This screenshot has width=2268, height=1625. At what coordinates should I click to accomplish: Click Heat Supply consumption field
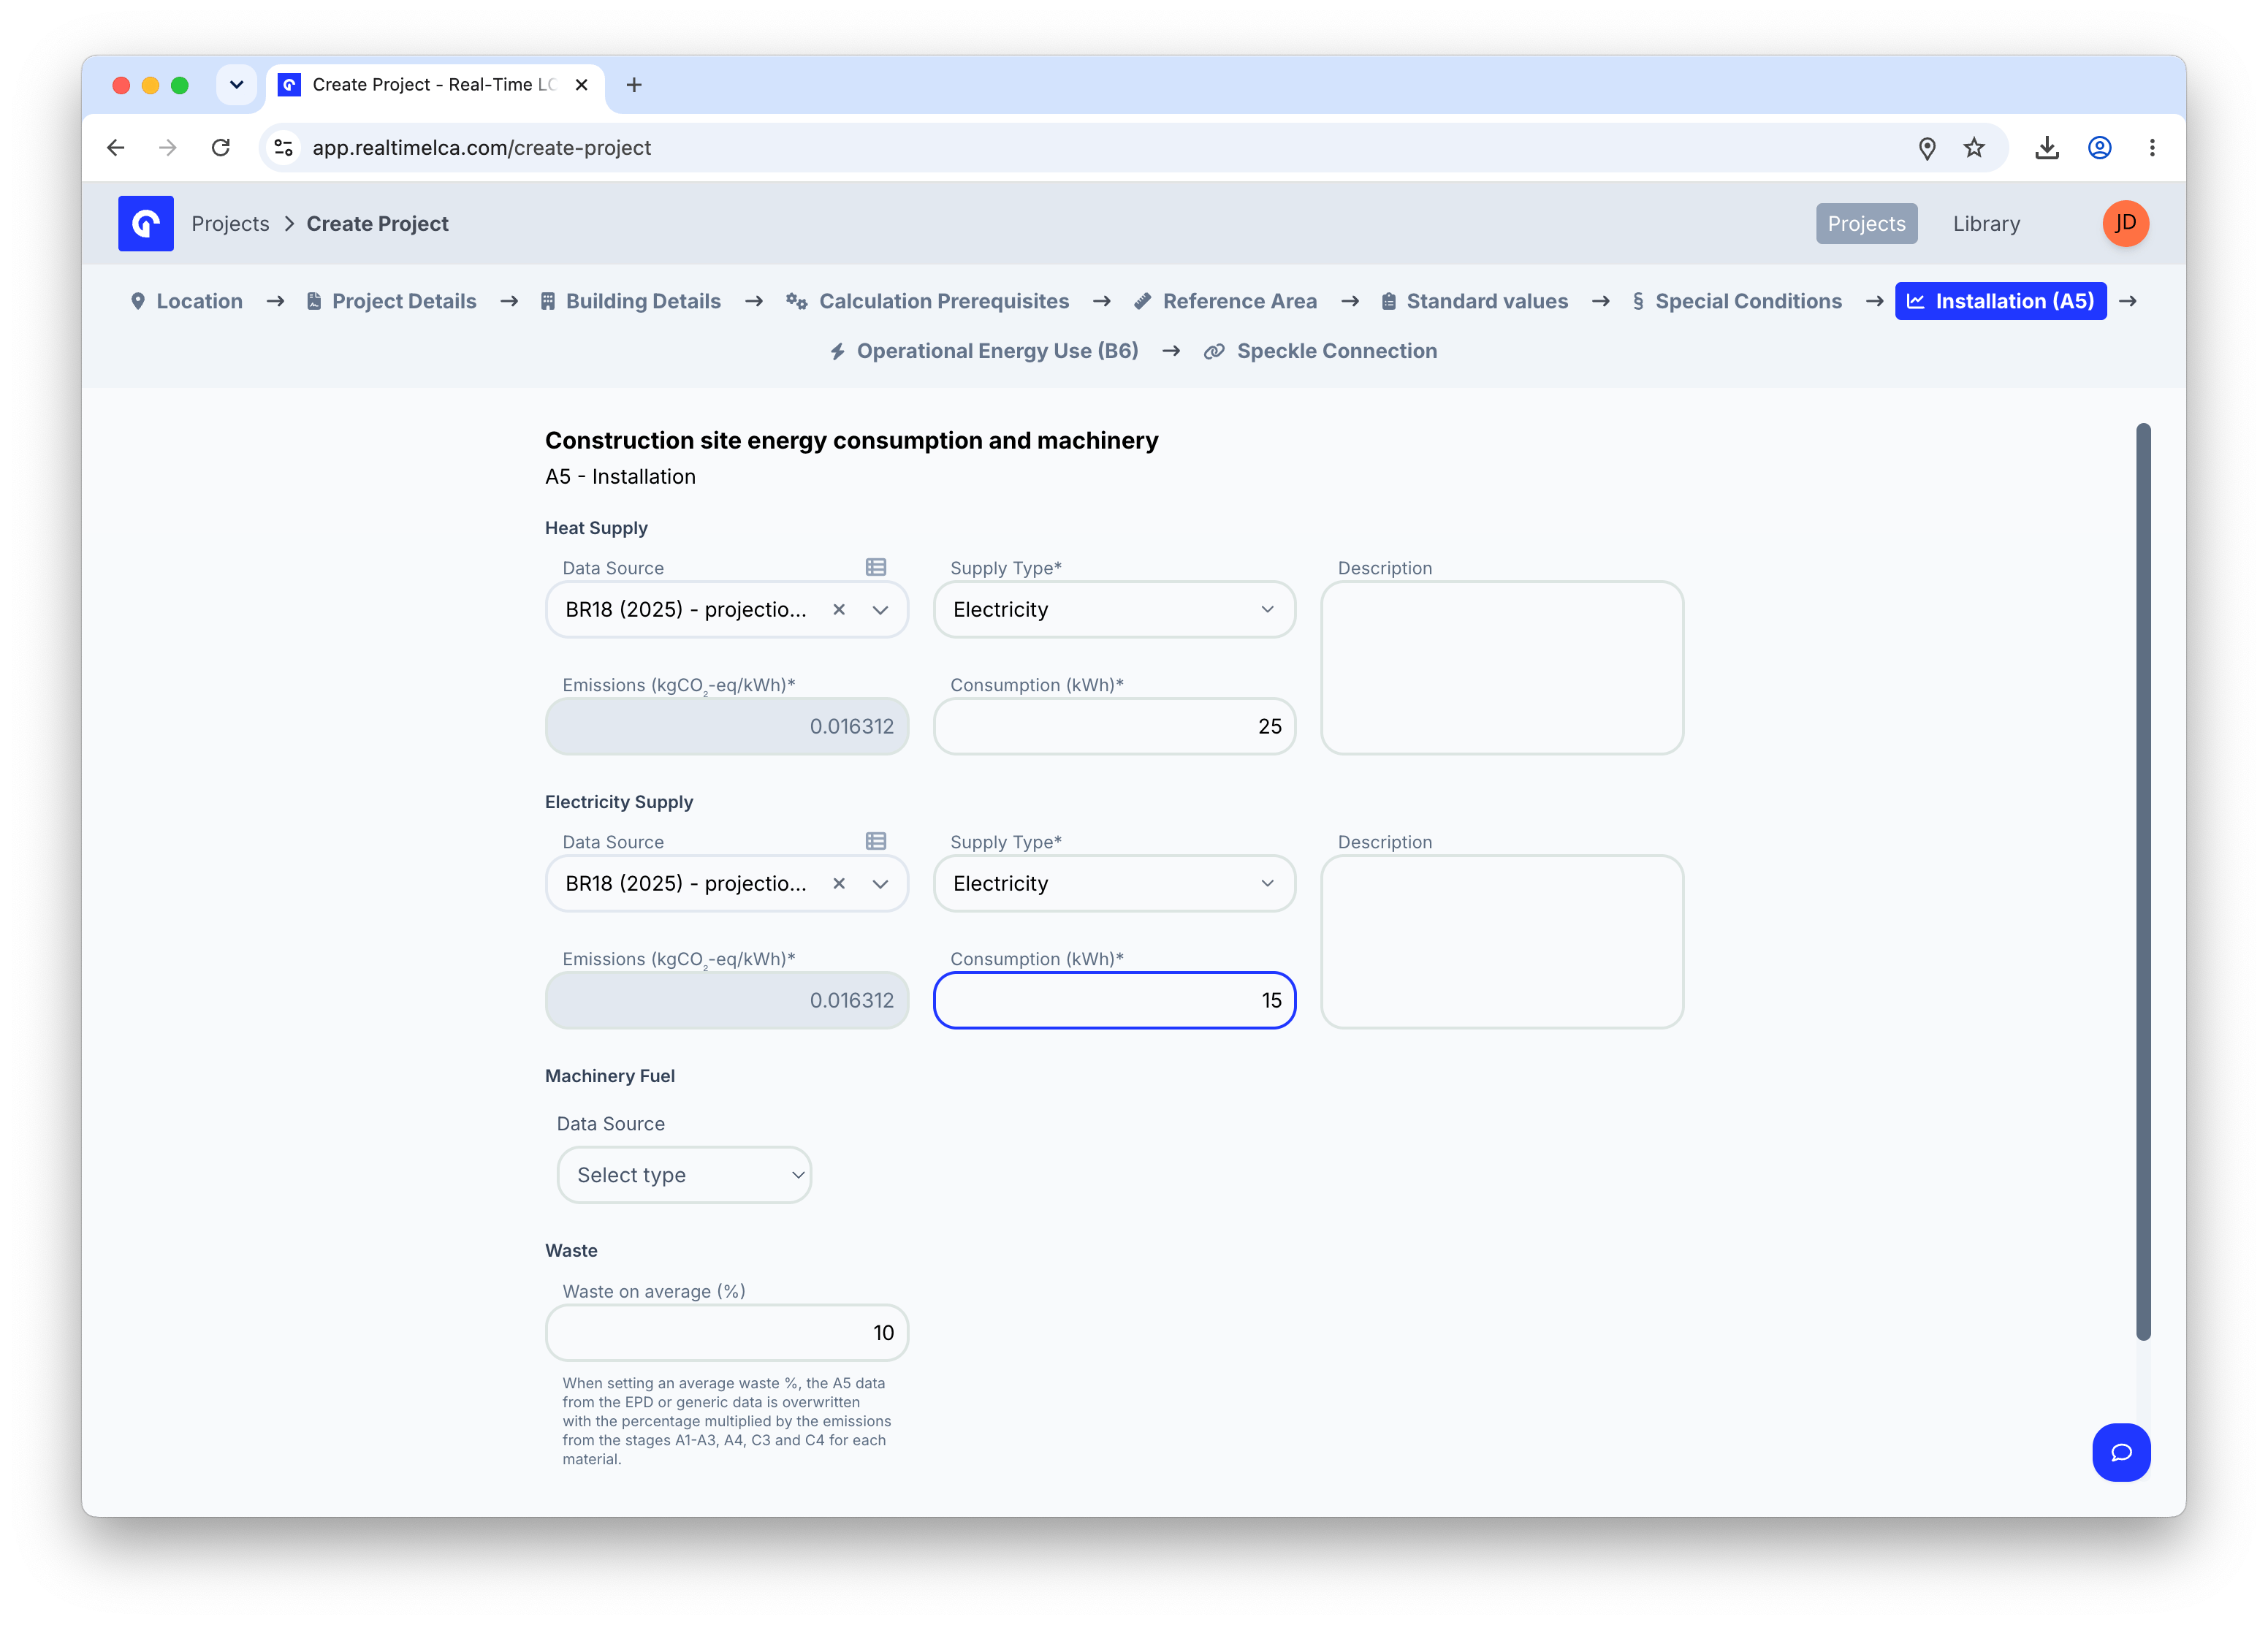pos(1114,726)
